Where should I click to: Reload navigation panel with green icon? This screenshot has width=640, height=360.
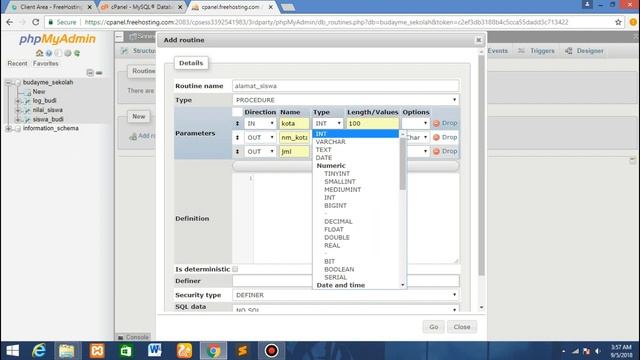point(77,53)
